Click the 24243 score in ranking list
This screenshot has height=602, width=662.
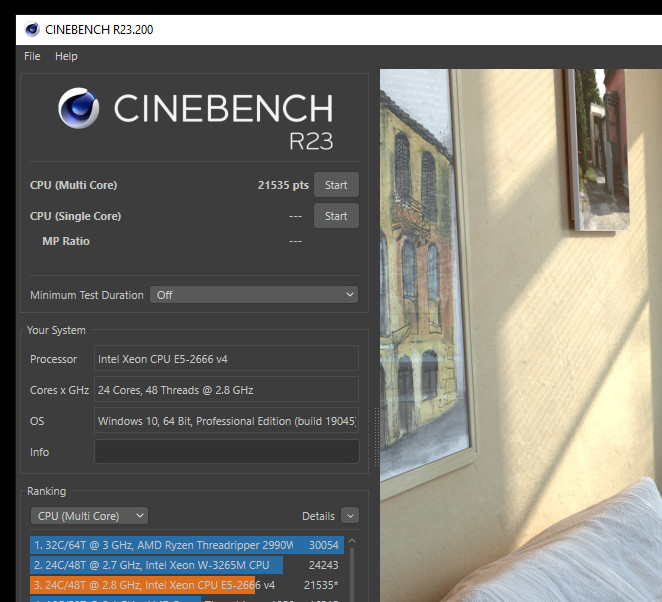(x=324, y=565)
